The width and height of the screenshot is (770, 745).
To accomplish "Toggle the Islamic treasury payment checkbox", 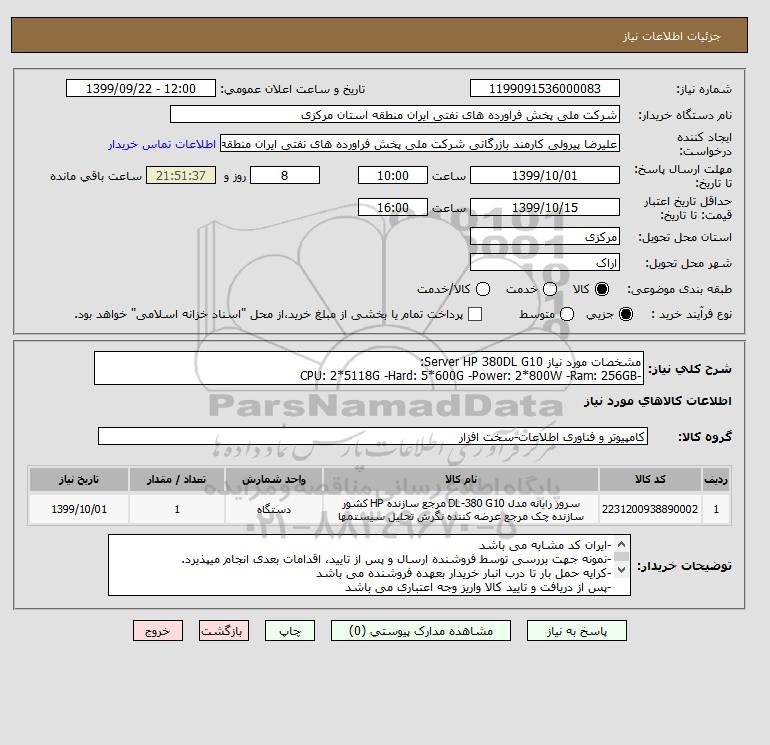I will pyautogui.click(x=475, y=314).
